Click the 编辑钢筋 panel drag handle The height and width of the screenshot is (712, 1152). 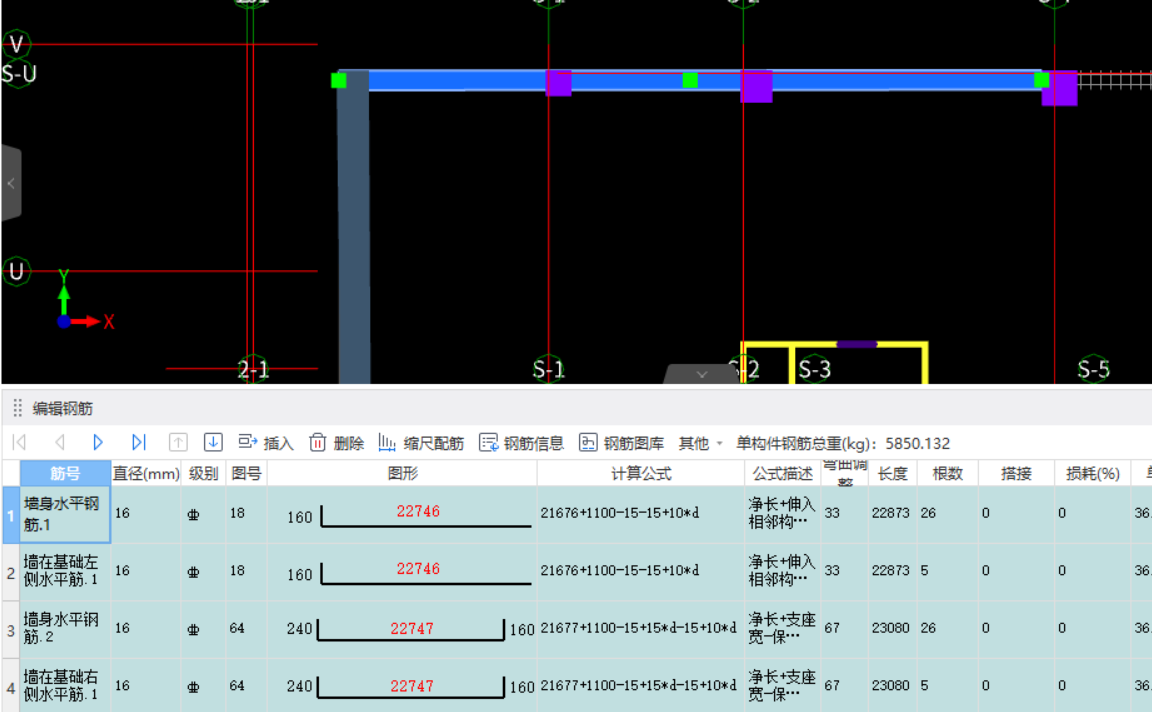18,408
